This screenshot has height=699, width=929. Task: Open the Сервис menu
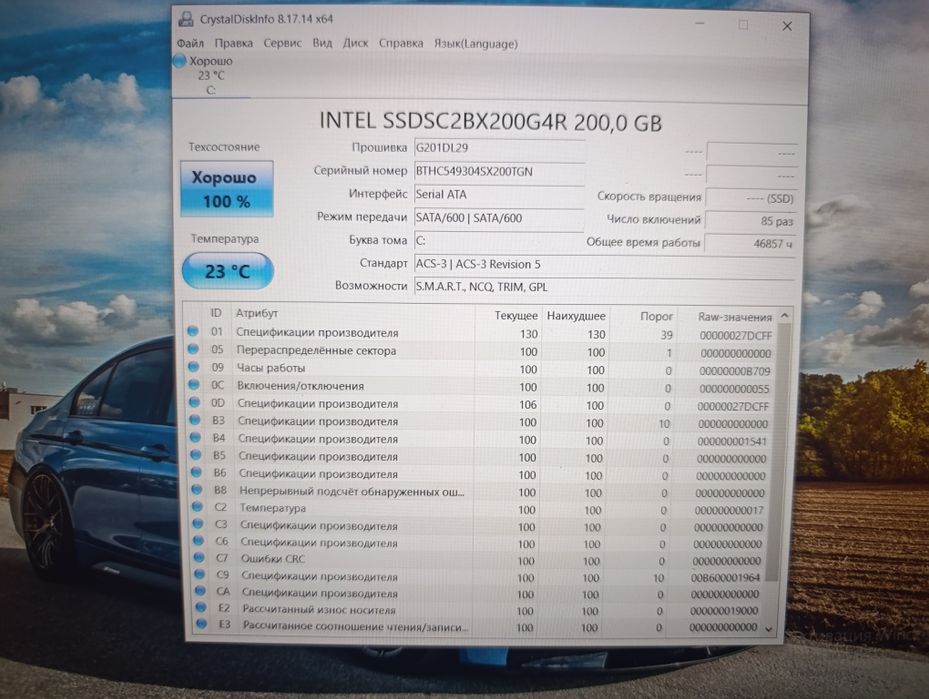[283, 43]
